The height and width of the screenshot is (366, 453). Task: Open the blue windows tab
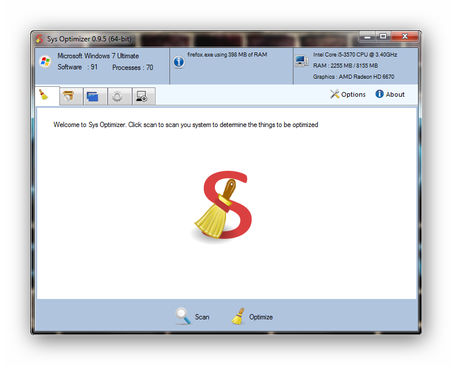(95, 97)
